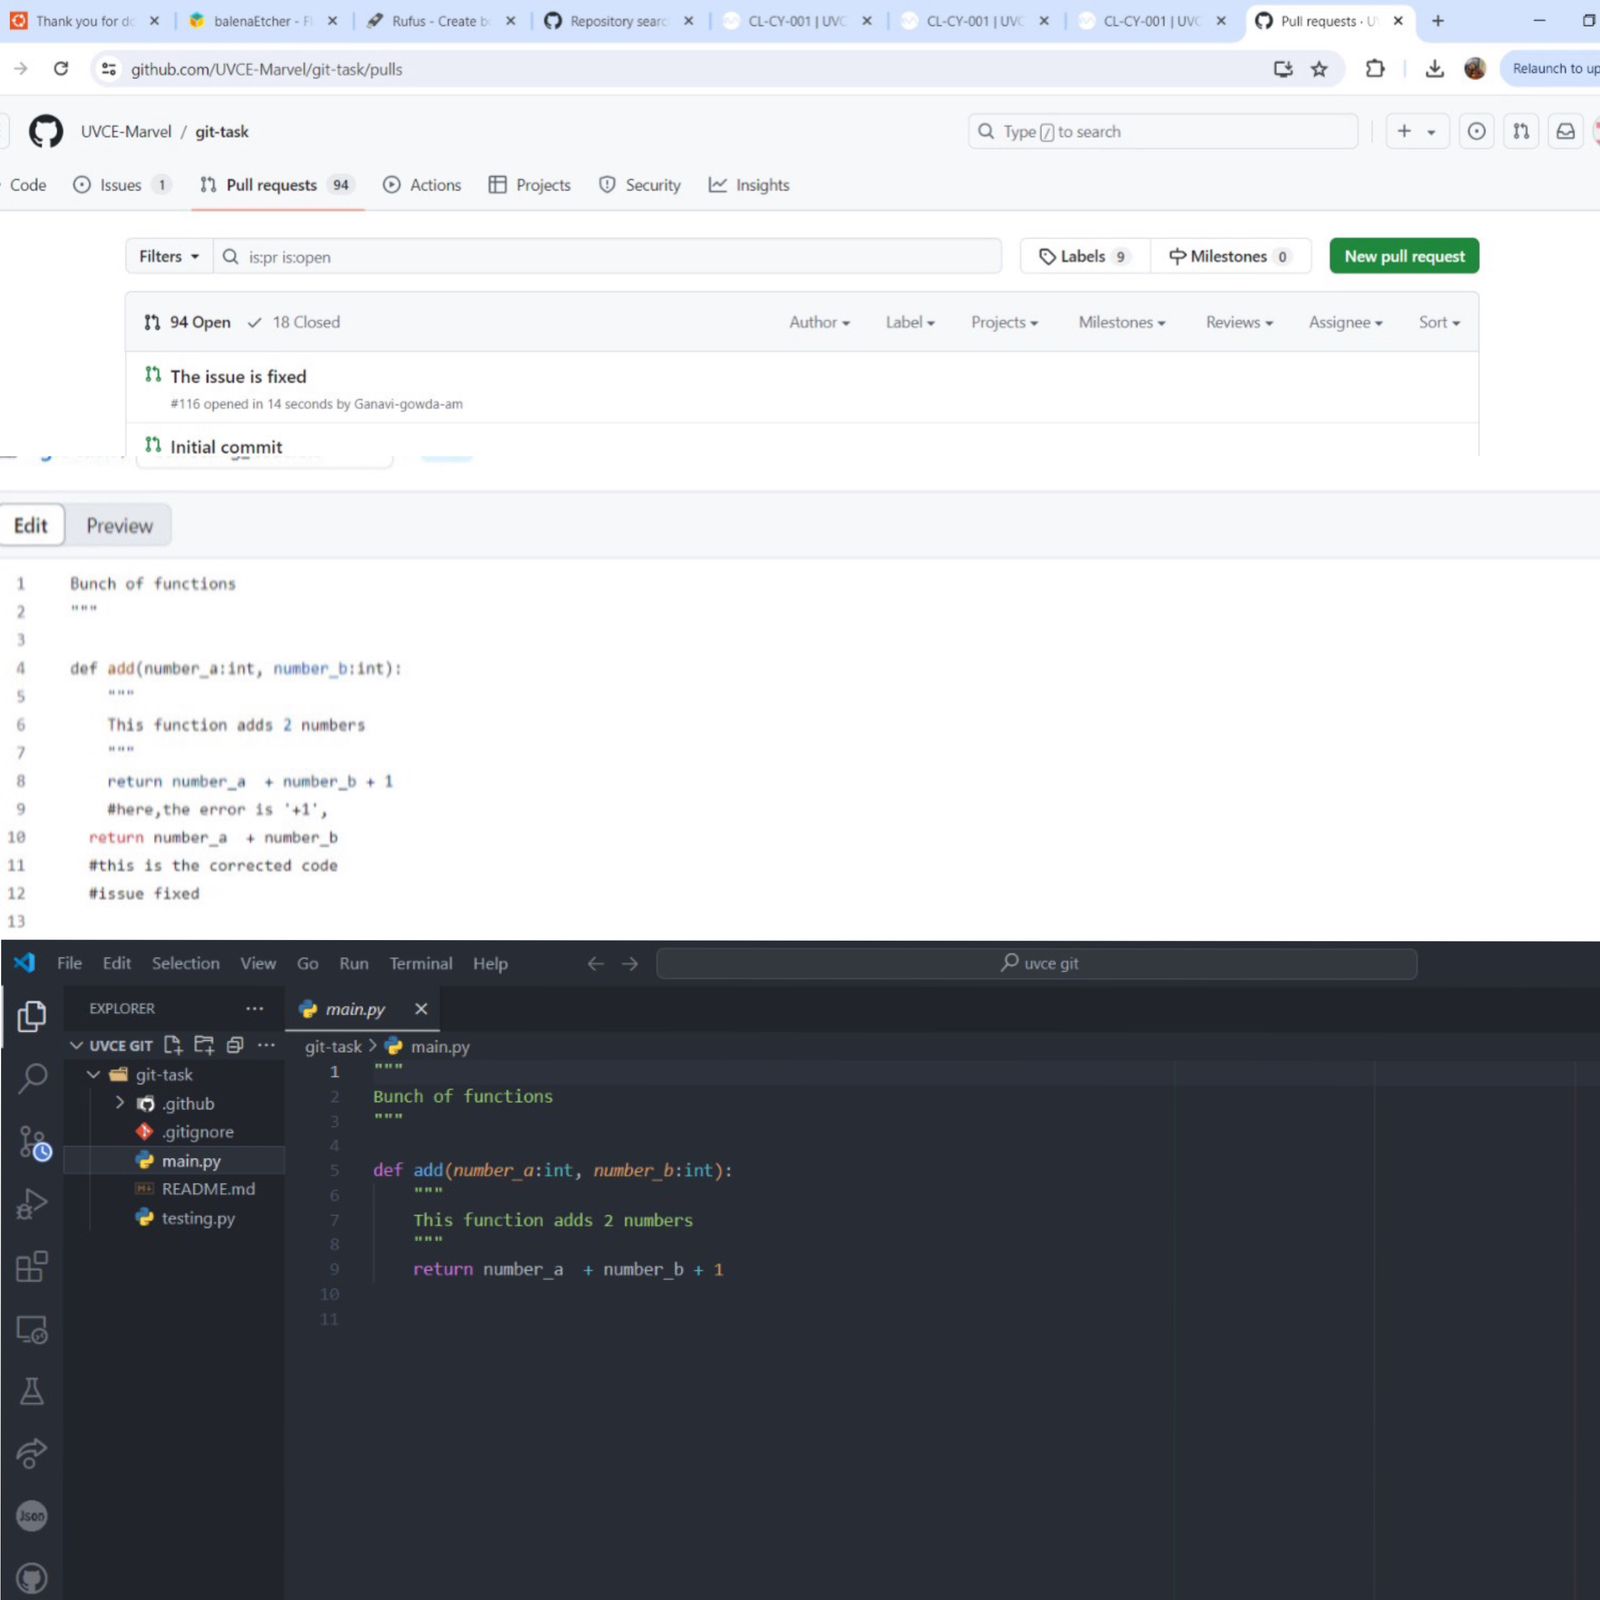
Task: Click the GitHub 'Type / to search' box
Action: click(x=1163, y=131)
